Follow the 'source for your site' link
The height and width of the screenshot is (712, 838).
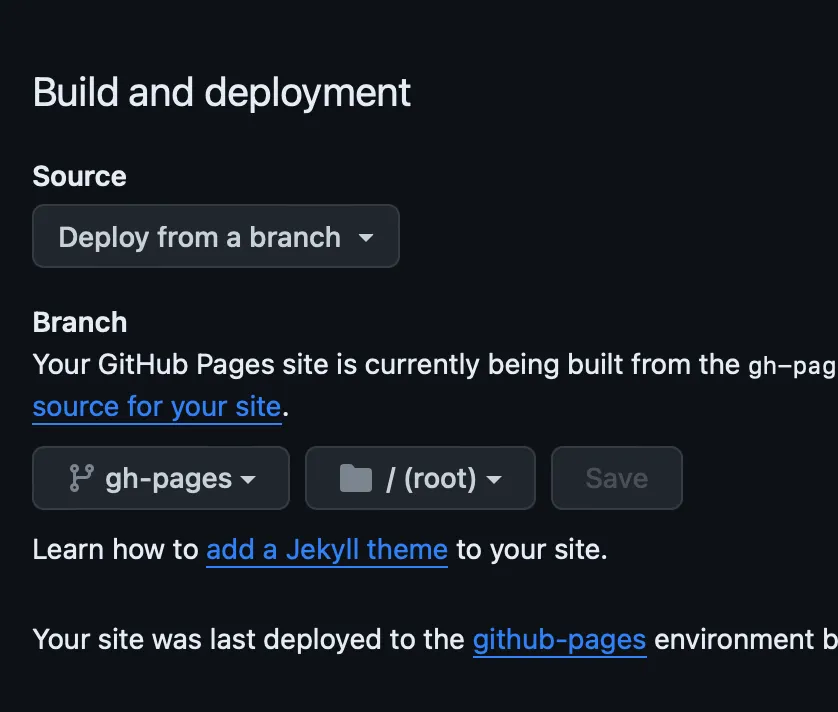156,406
